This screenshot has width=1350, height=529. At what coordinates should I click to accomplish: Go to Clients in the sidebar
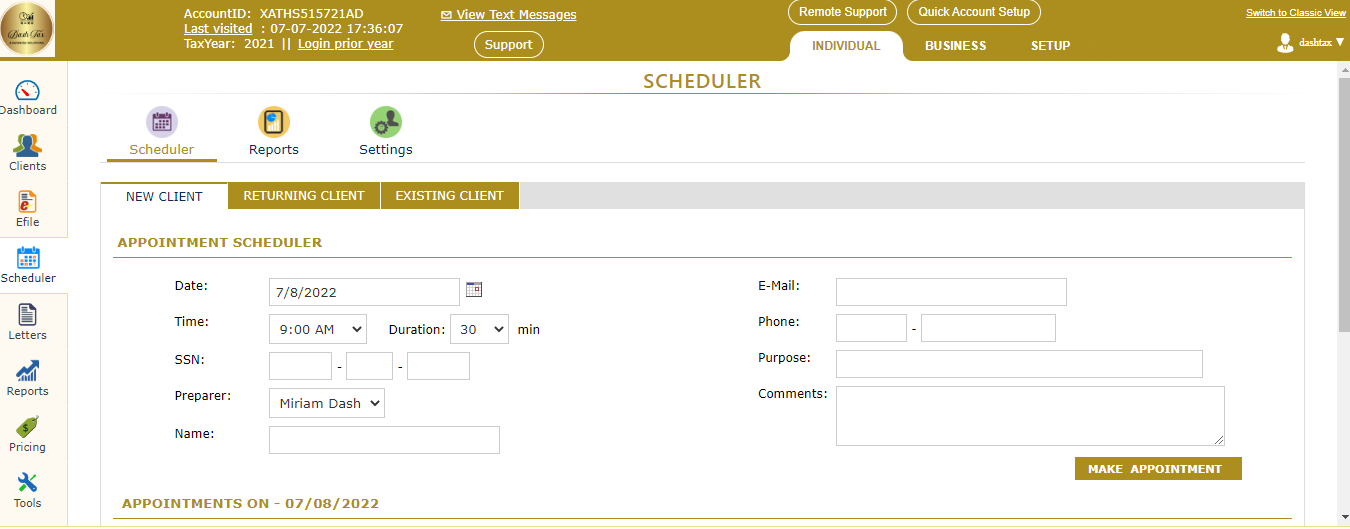point(28,147)
